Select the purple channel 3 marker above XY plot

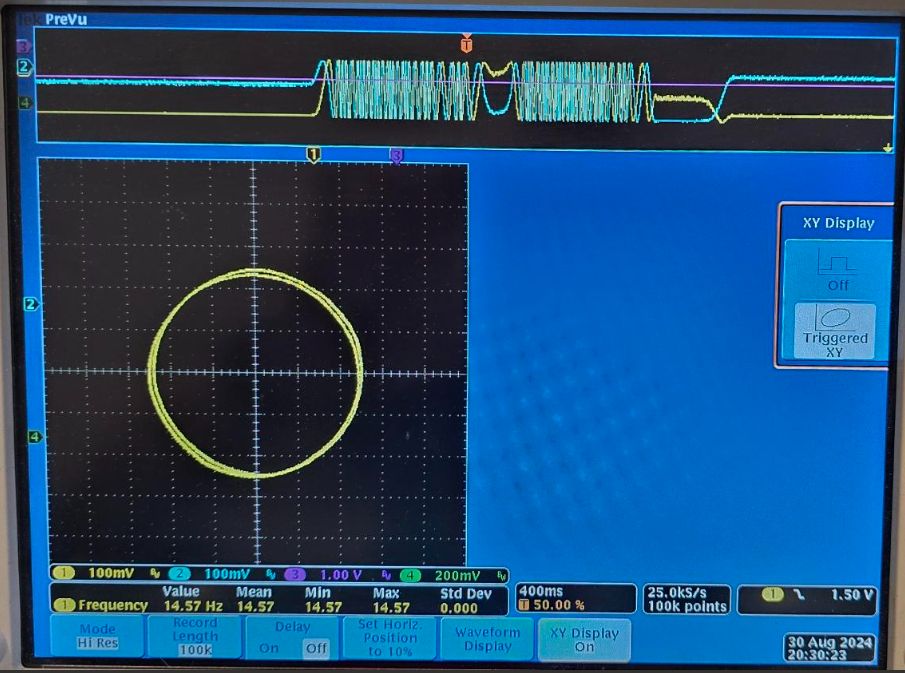[x=396, y=155]
